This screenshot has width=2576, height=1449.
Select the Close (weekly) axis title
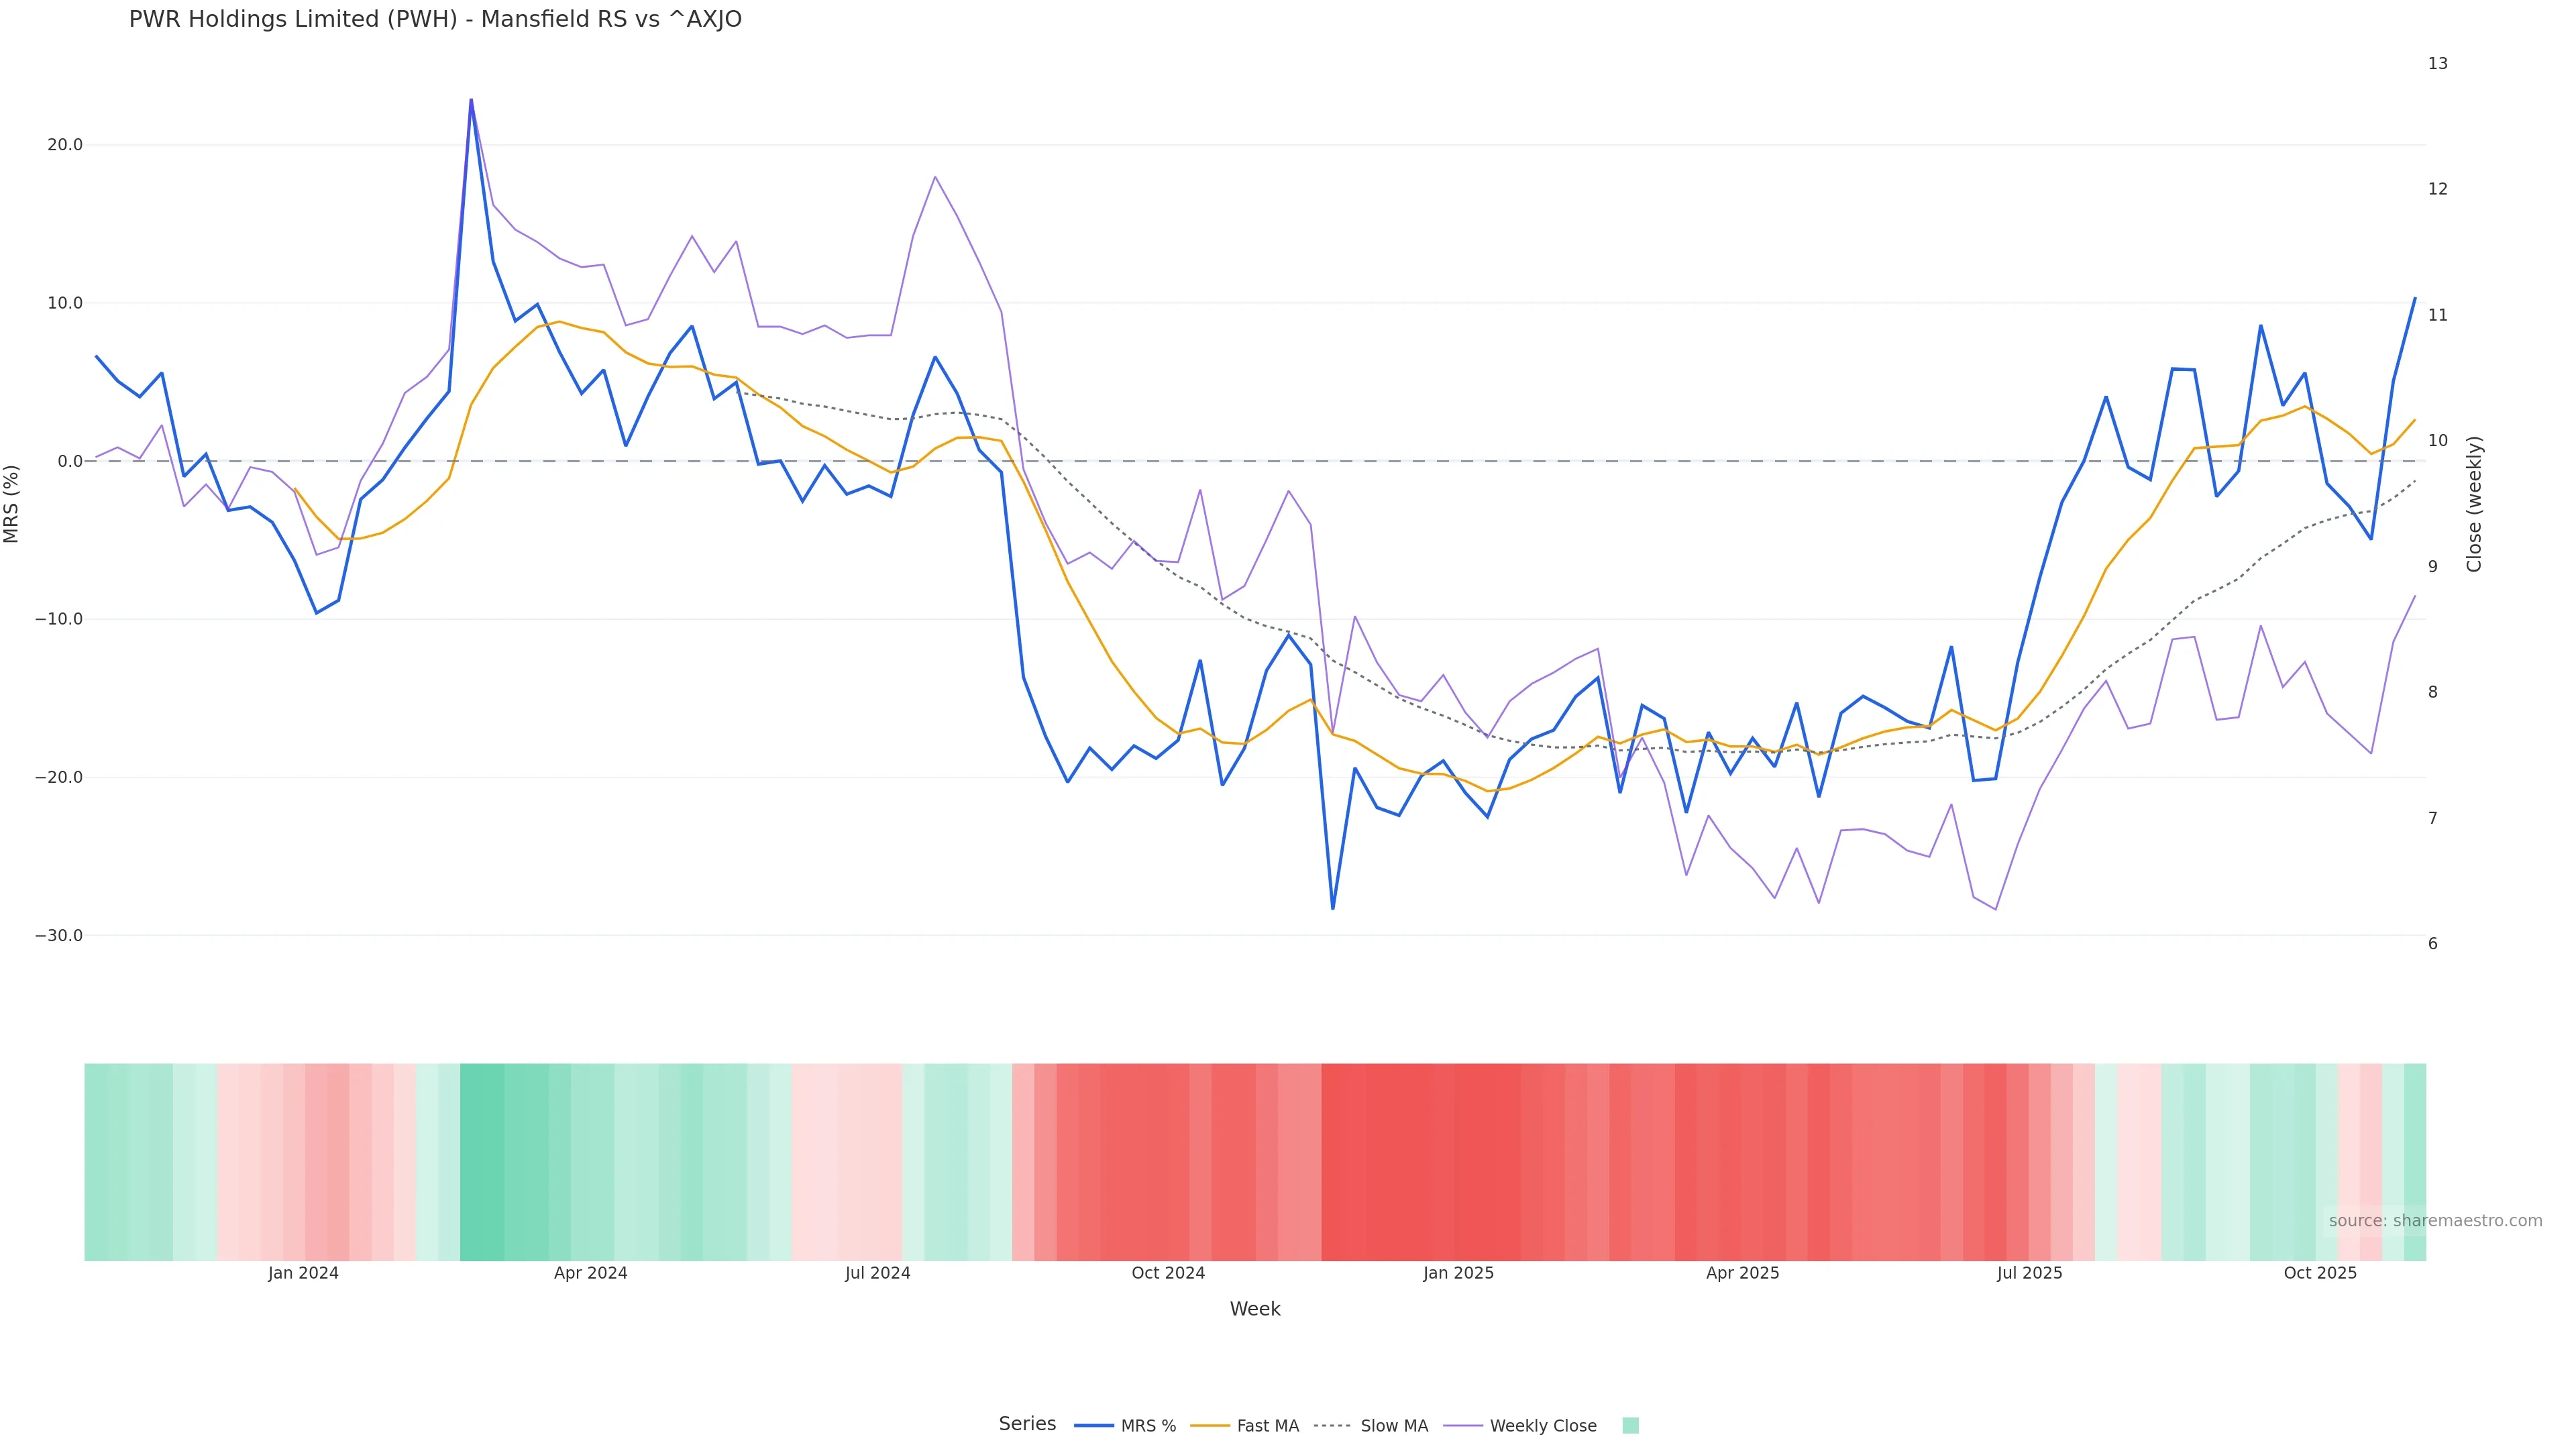point(2474,504)
